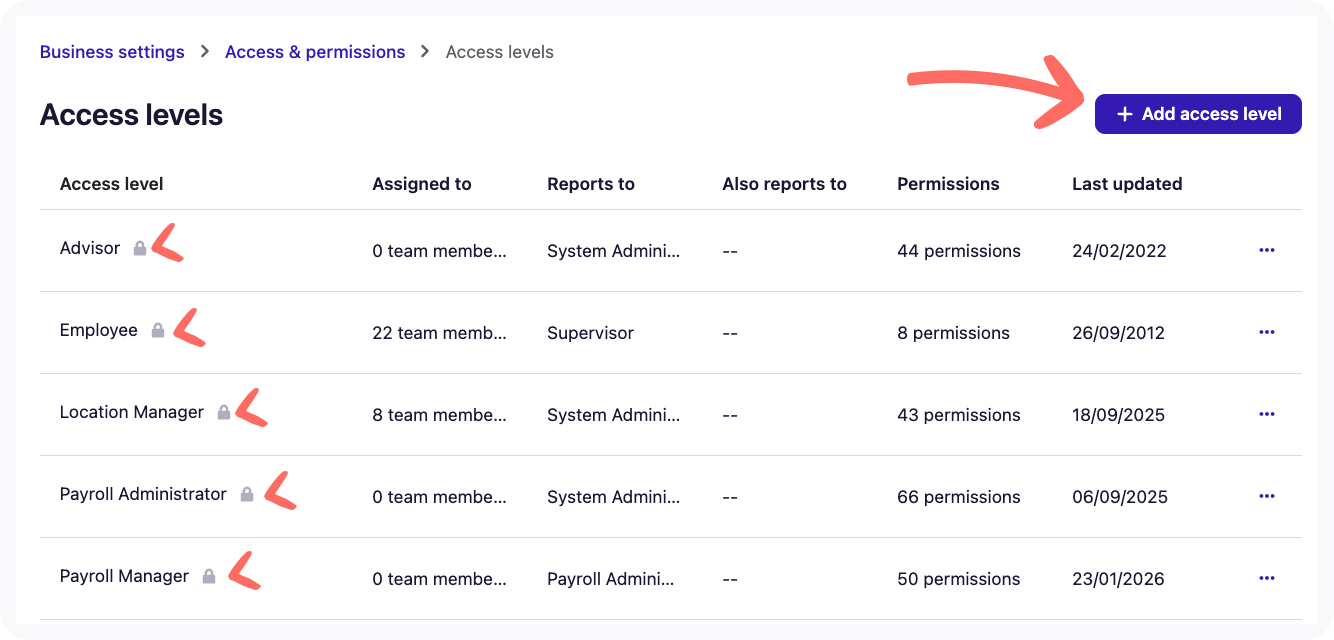The width and height of the screenshot is (1334, 640).
Task: Click the Access level column header
Action: tap(112, 183)
